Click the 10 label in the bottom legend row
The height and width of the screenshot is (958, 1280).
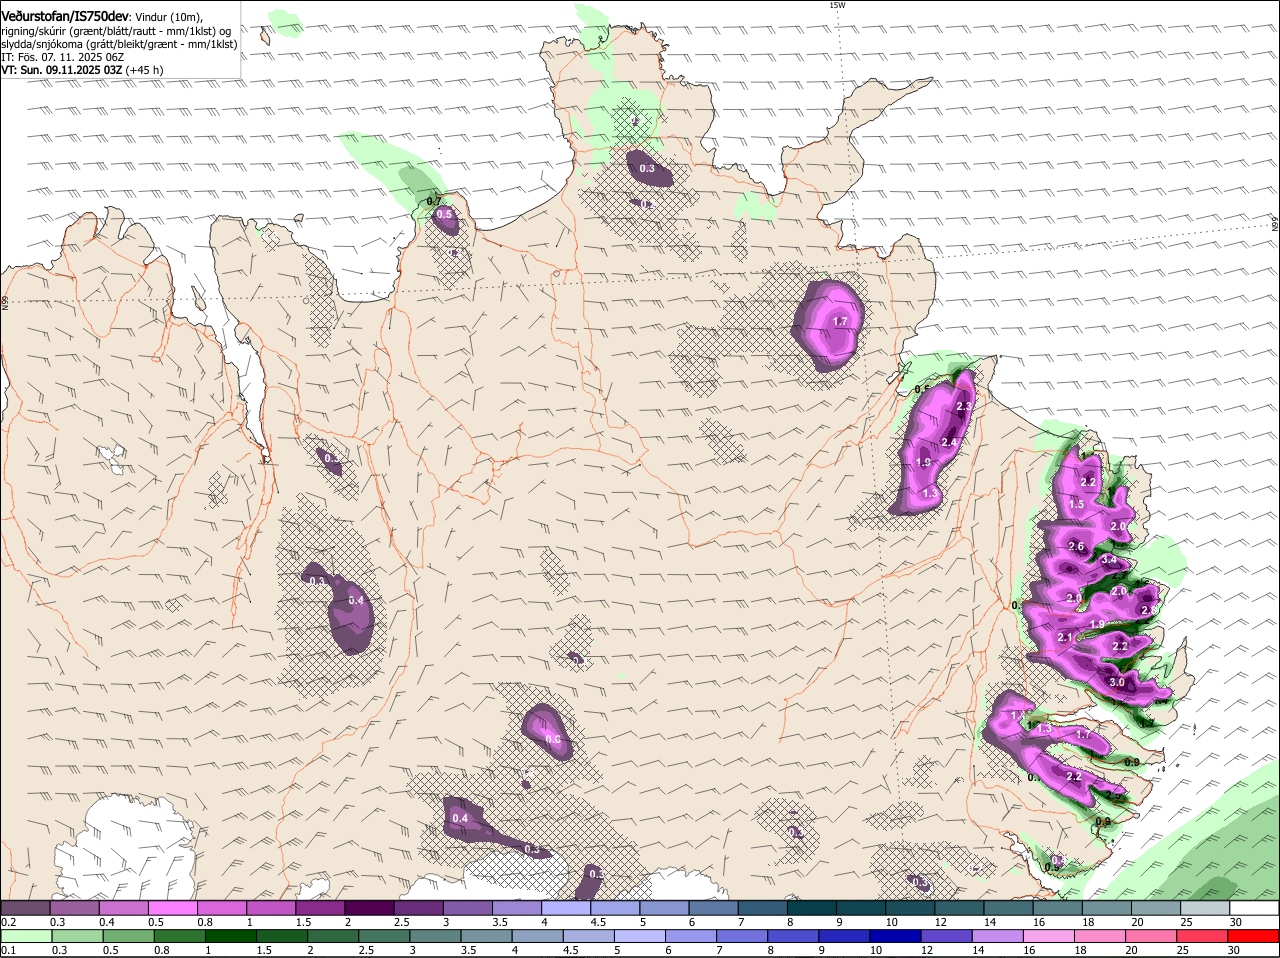coord(876,950)
